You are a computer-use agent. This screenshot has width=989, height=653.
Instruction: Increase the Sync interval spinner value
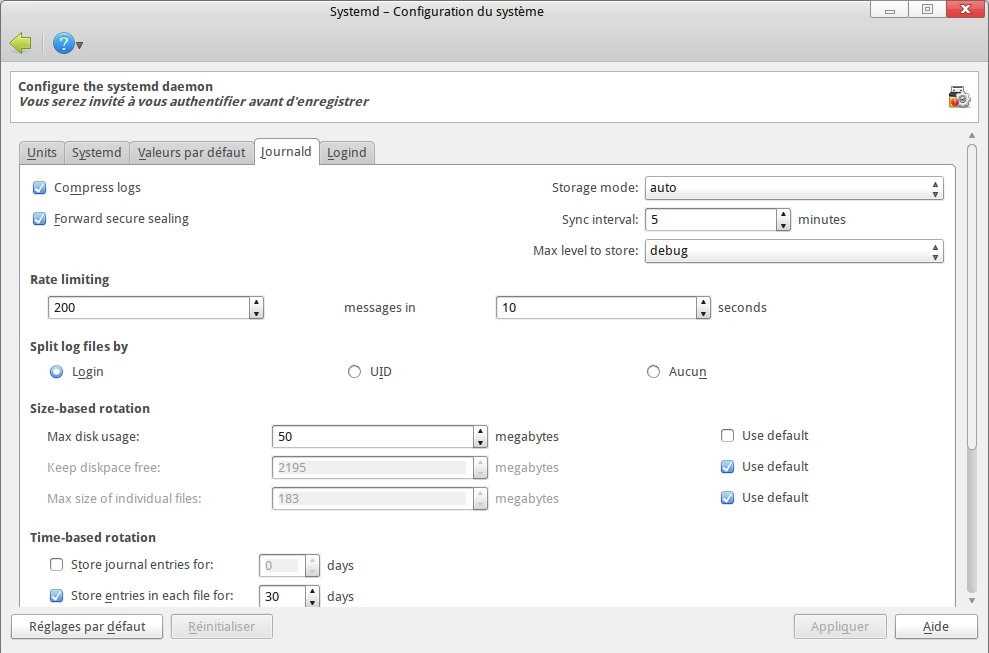[x=783, y=214]
